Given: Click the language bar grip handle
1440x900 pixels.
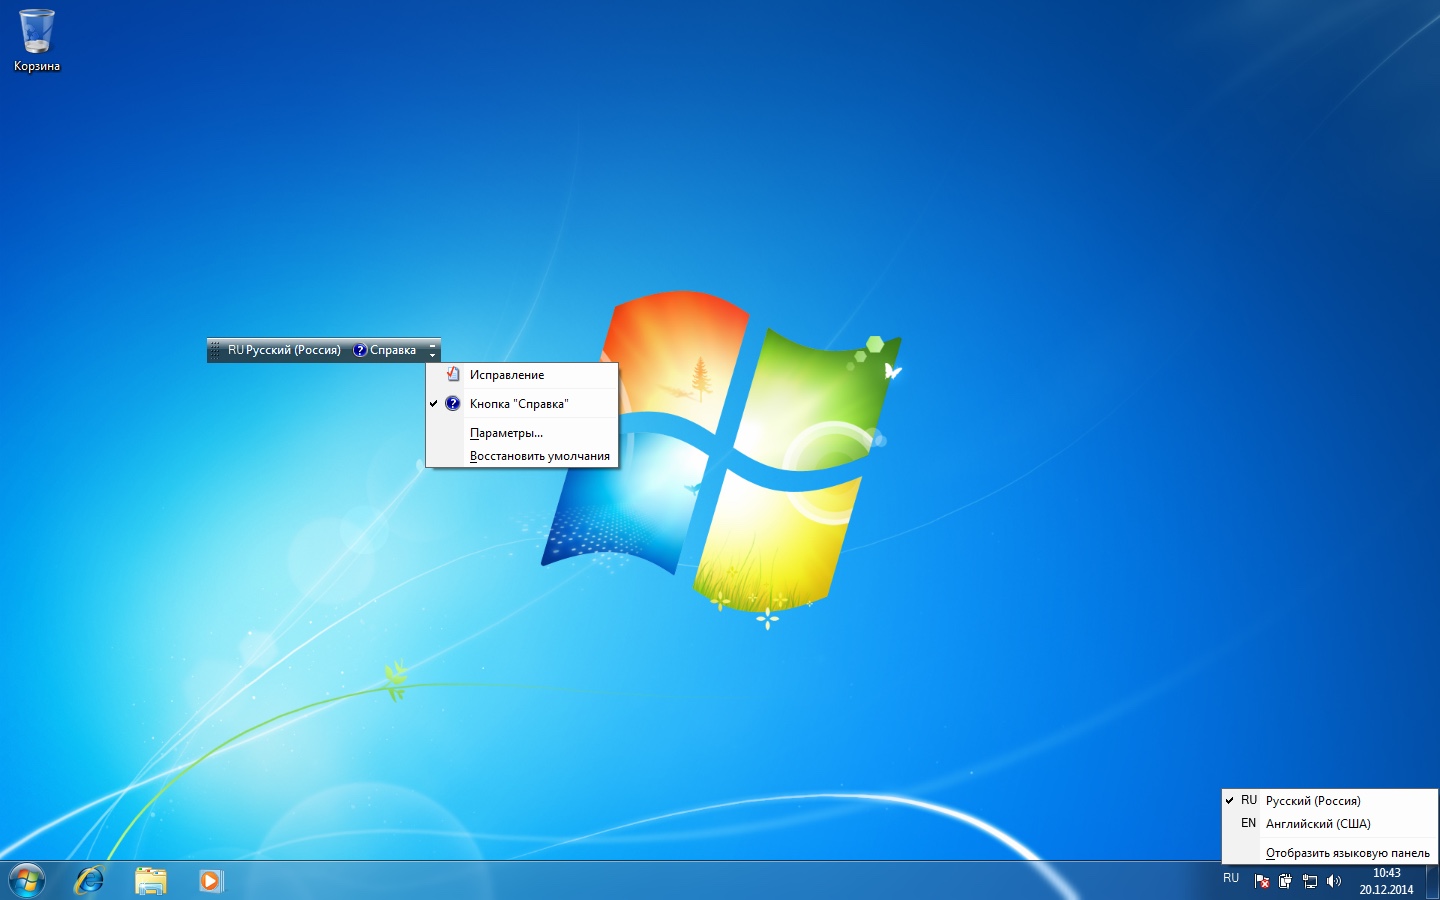Looking at the screenshot, I should [x=215, y=350].
